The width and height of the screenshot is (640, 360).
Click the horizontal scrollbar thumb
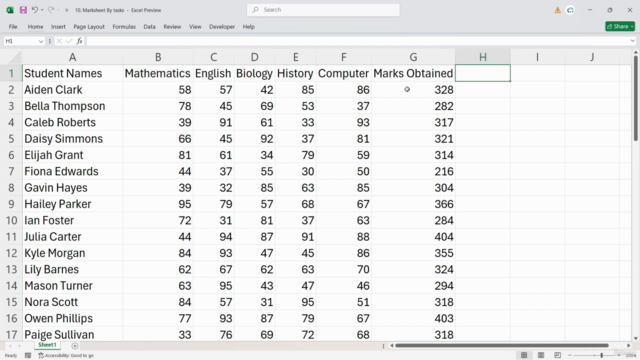[502, 345]
